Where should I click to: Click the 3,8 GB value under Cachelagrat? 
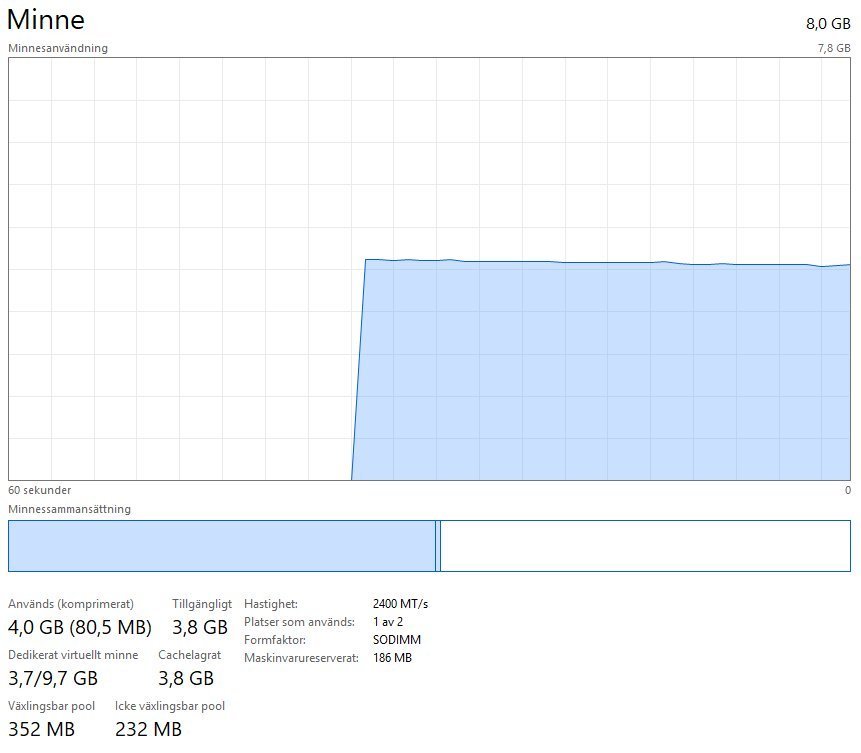pyautogui.click(x=186, y=679)
